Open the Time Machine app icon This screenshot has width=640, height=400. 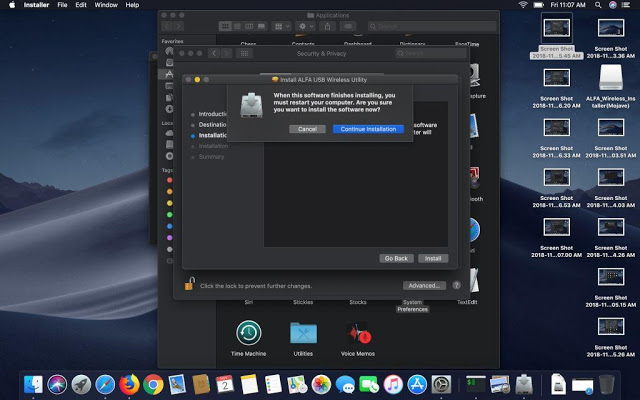[249, 333]
